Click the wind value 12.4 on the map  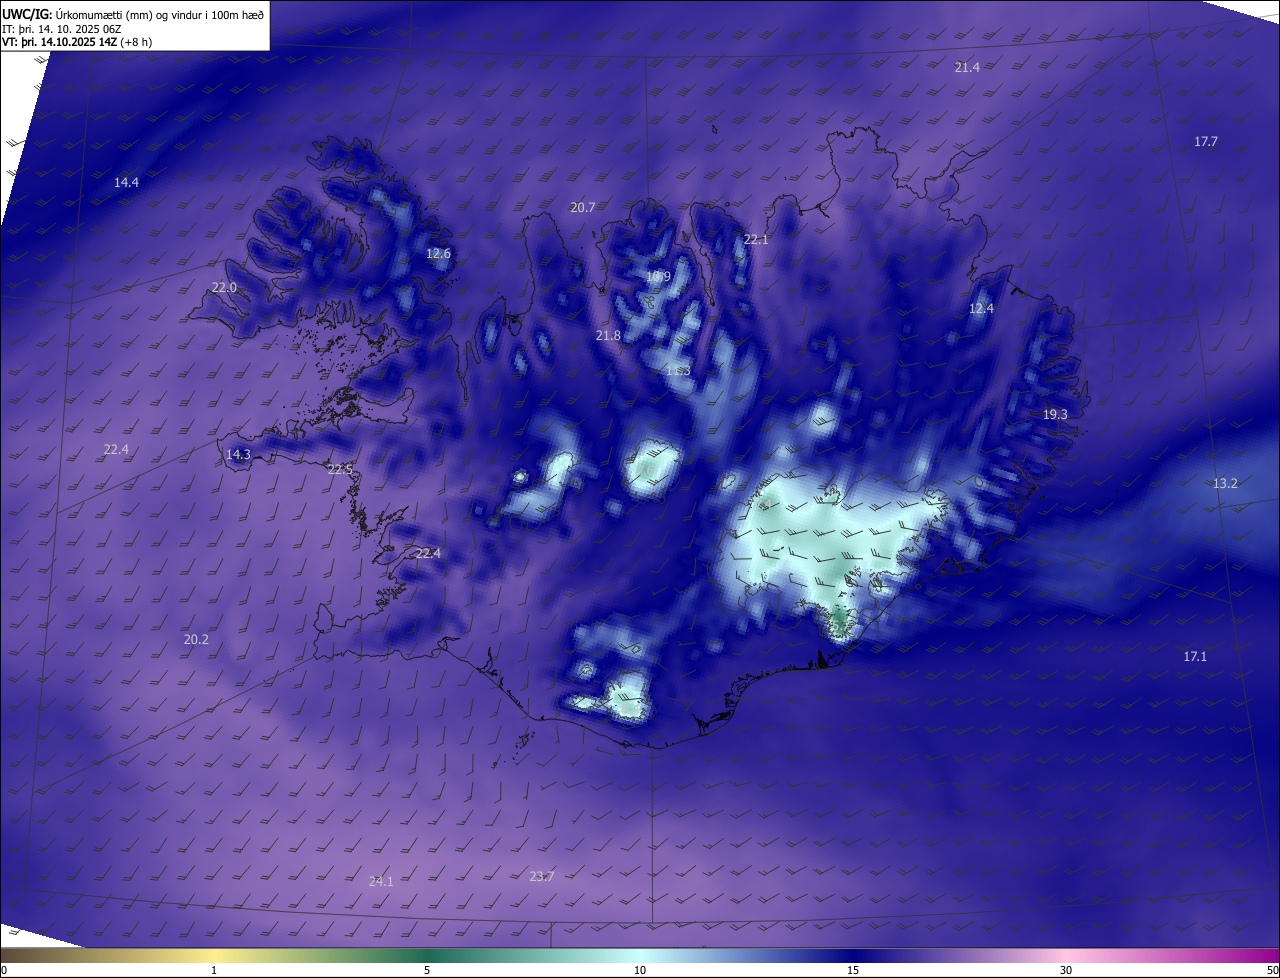pyautogui.click(x=981, y=308)
